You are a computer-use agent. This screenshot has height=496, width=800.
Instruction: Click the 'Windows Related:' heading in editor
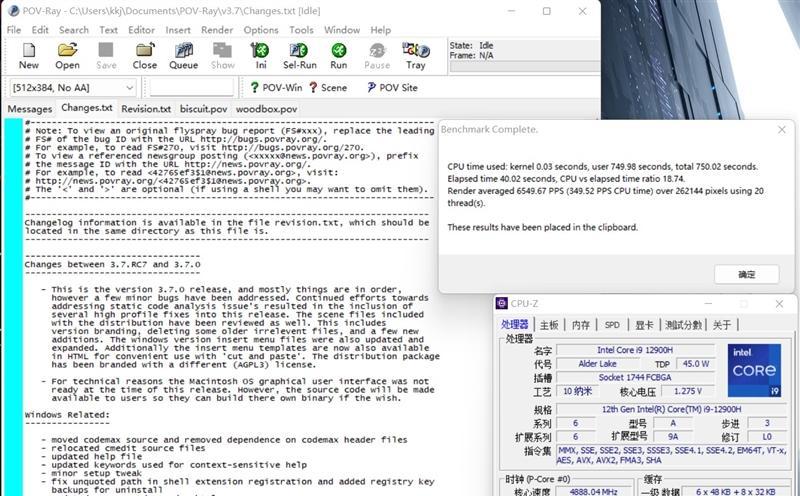(67, 415)
